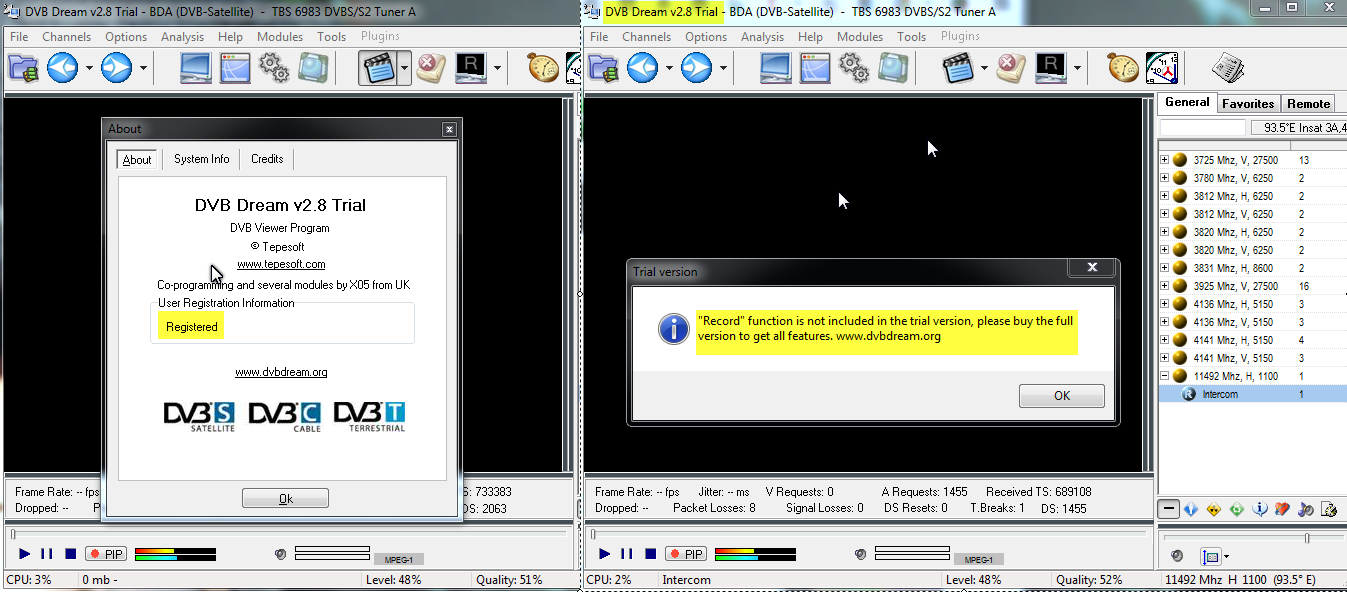Click stopwatch icon in left window toolbar

543,68
